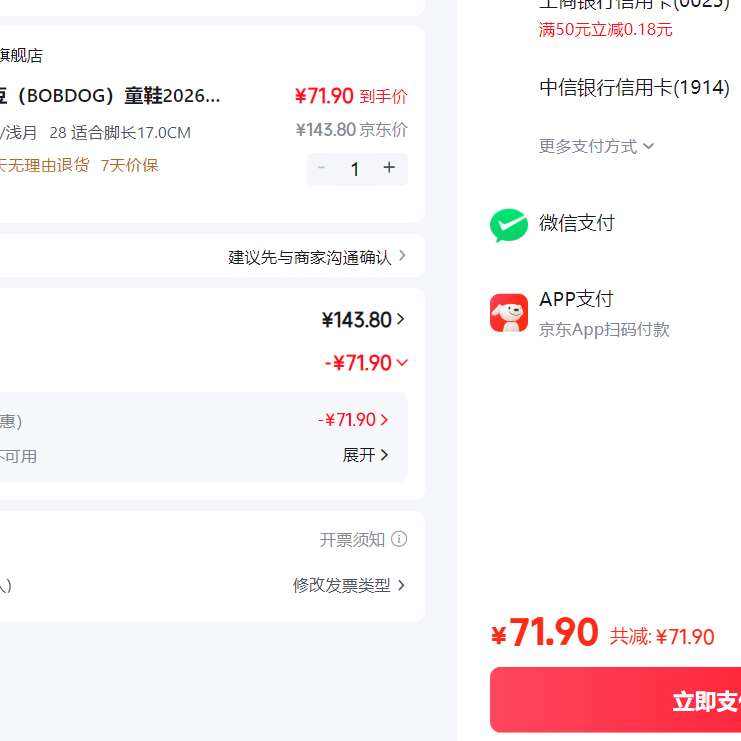Click the BOBDOG 童鞋 product title
Screen dimensions: 741x741
point(110,96)
